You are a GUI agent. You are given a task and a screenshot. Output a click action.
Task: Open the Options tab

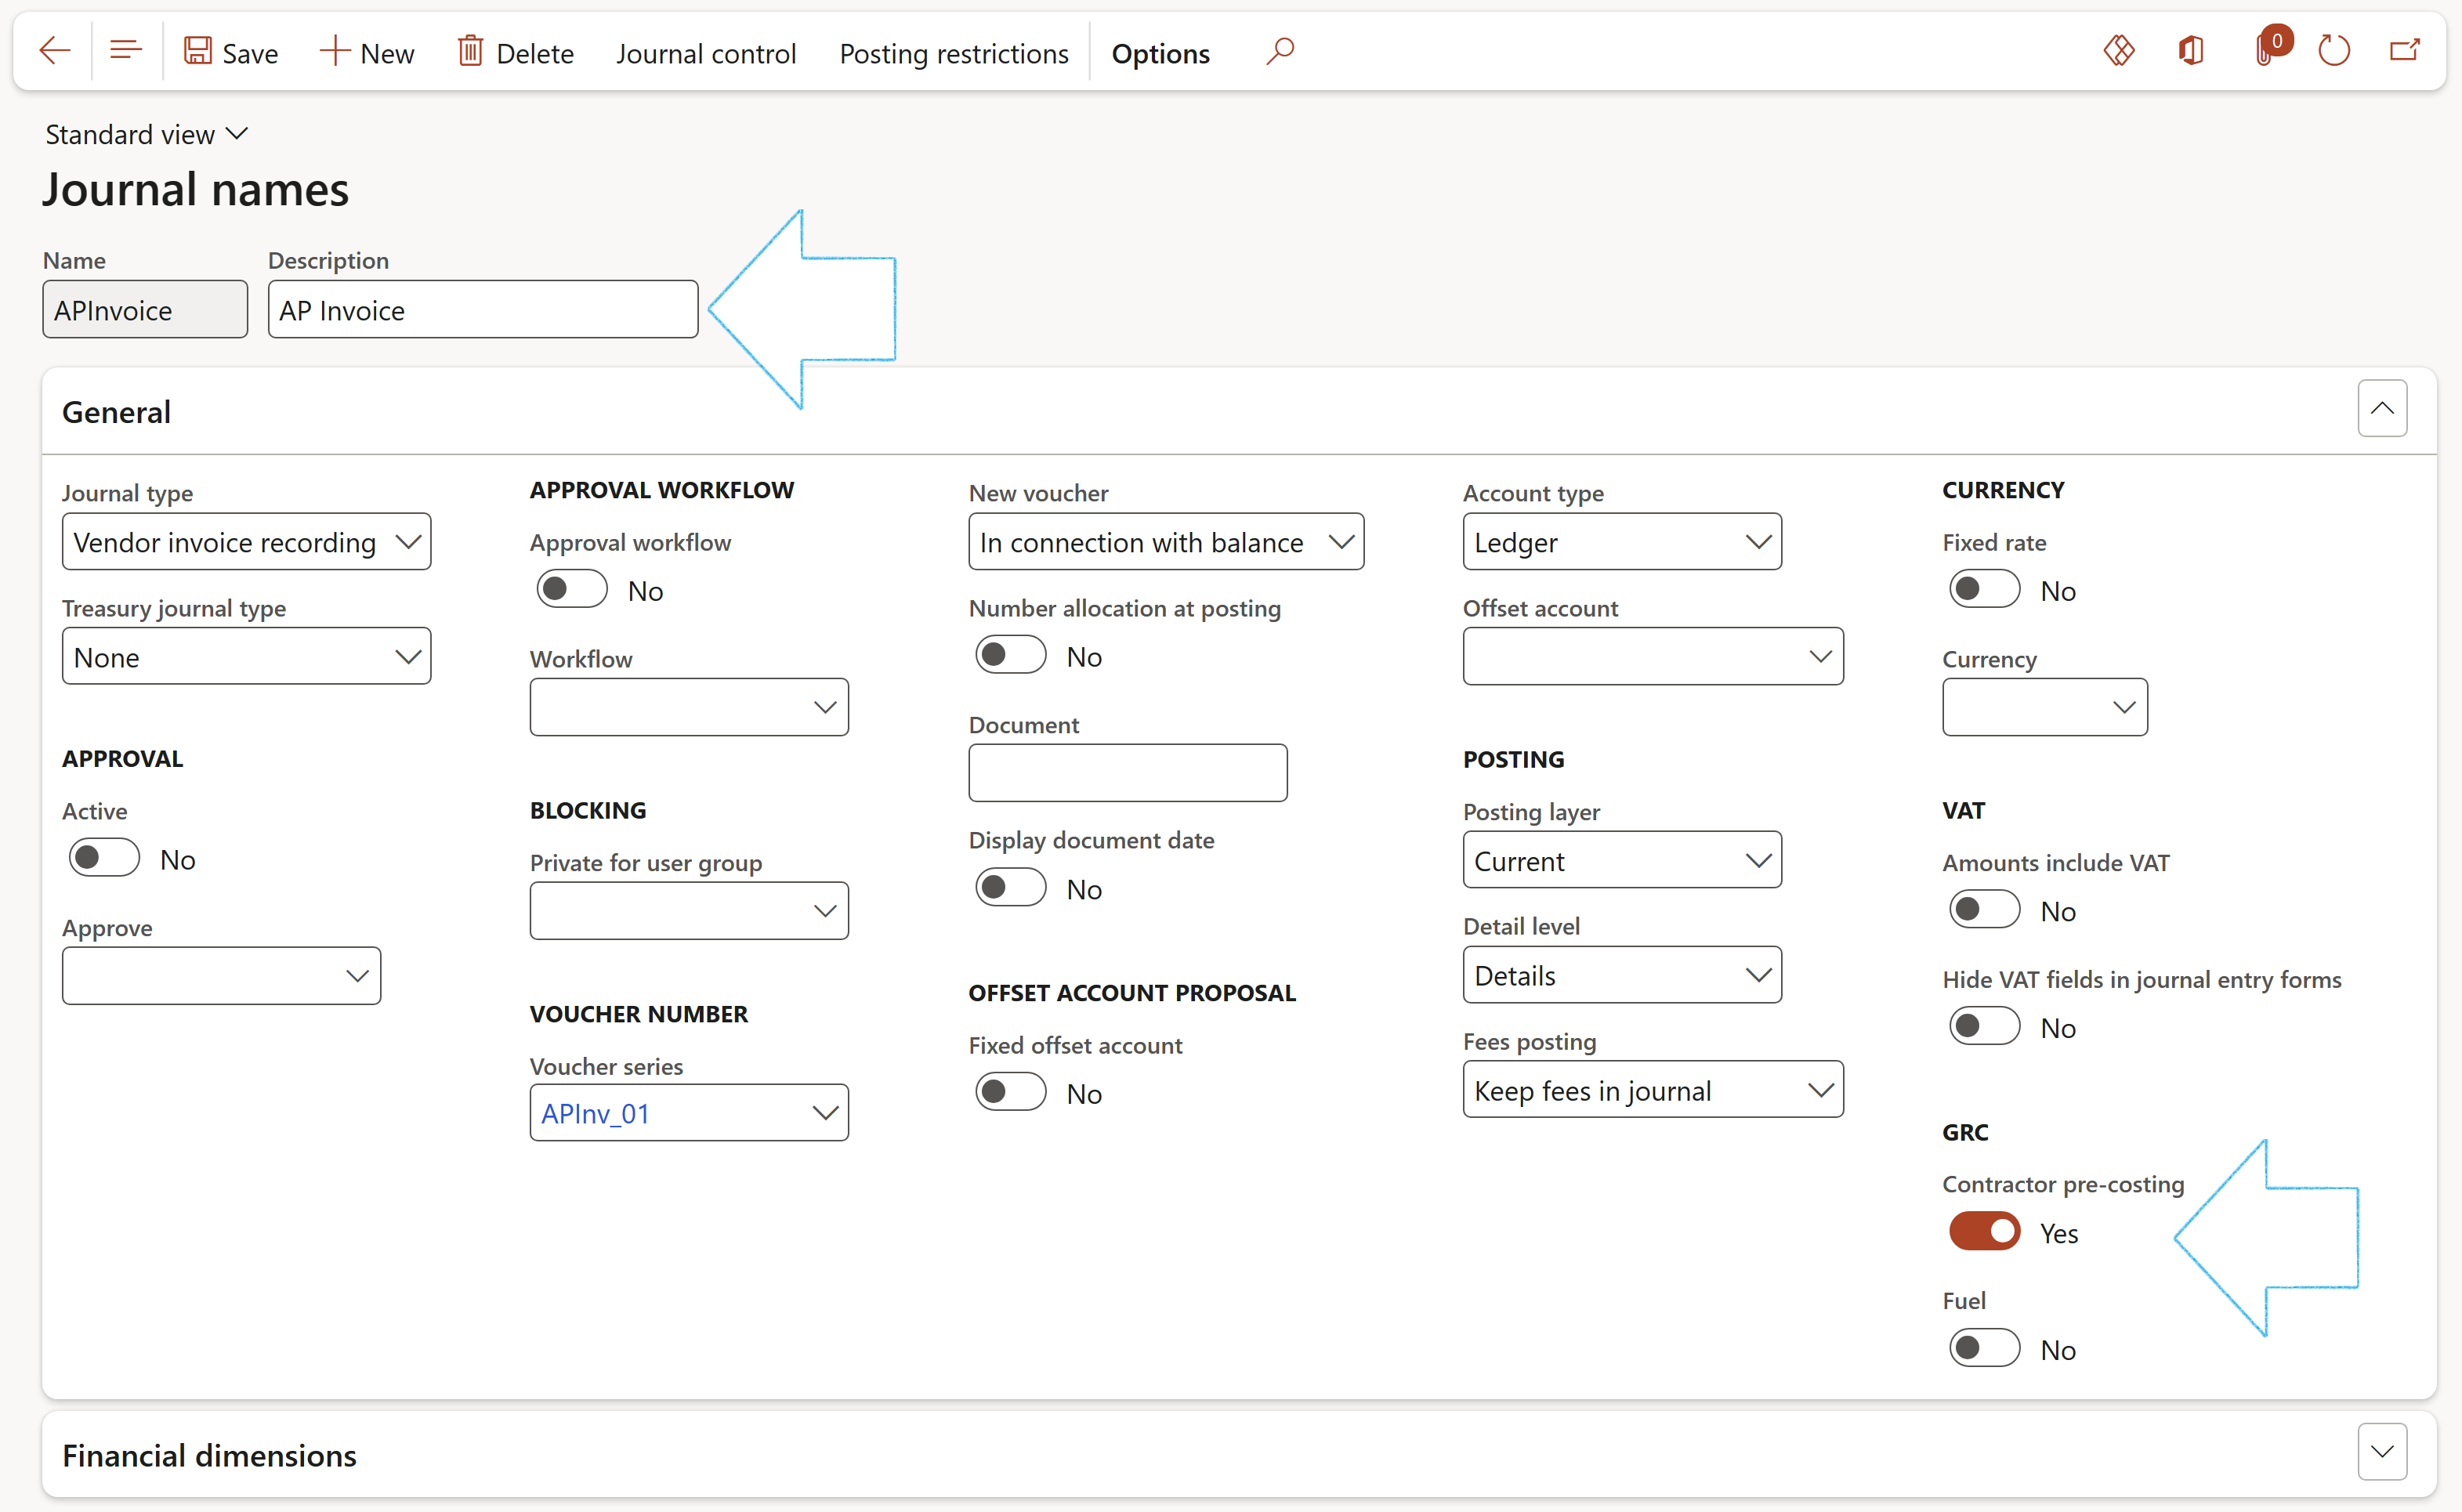(x=1160, y=53)
